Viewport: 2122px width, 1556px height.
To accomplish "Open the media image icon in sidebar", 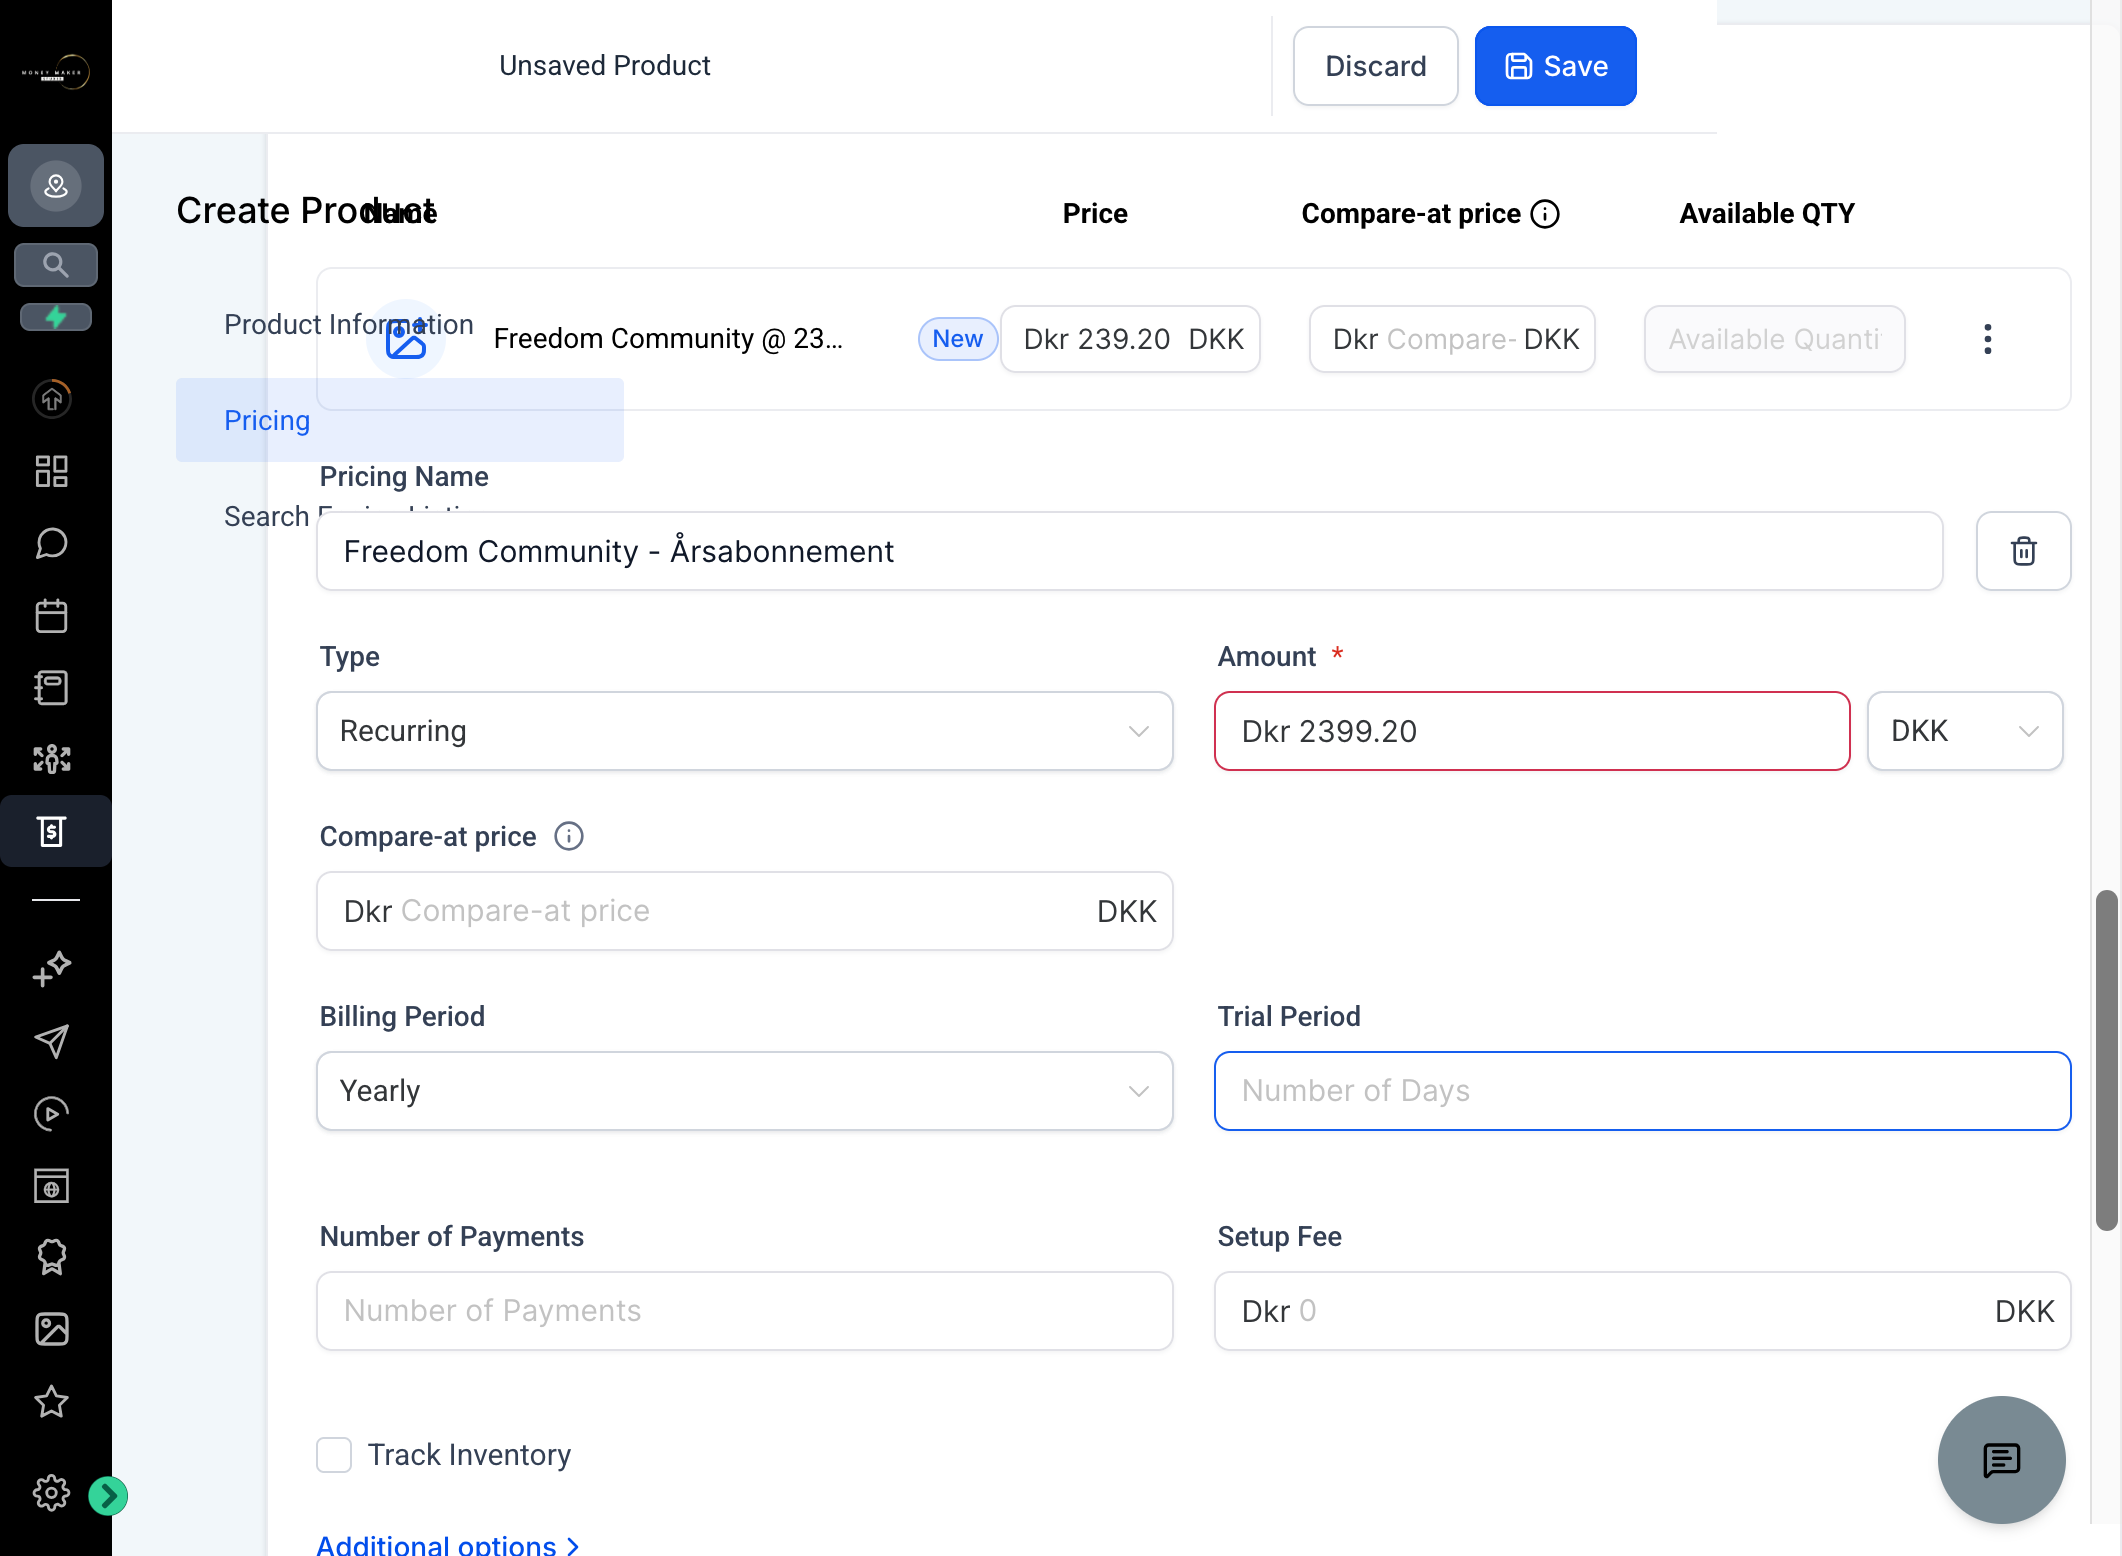I will click(x=52, y=1329).
